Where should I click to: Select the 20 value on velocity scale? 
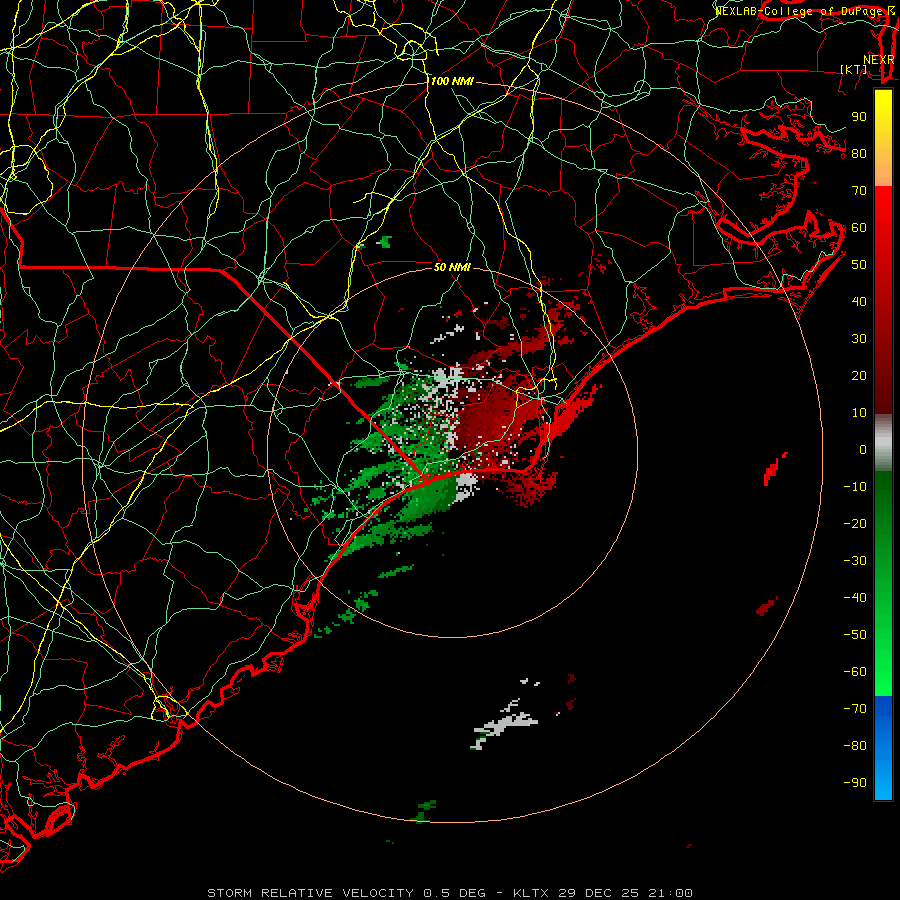(859, 376)
